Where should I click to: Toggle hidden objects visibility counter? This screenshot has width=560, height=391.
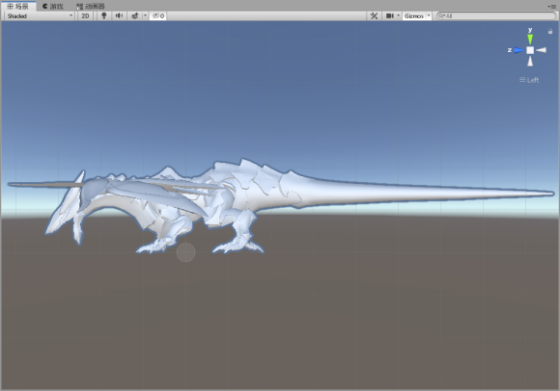point(158,16)
